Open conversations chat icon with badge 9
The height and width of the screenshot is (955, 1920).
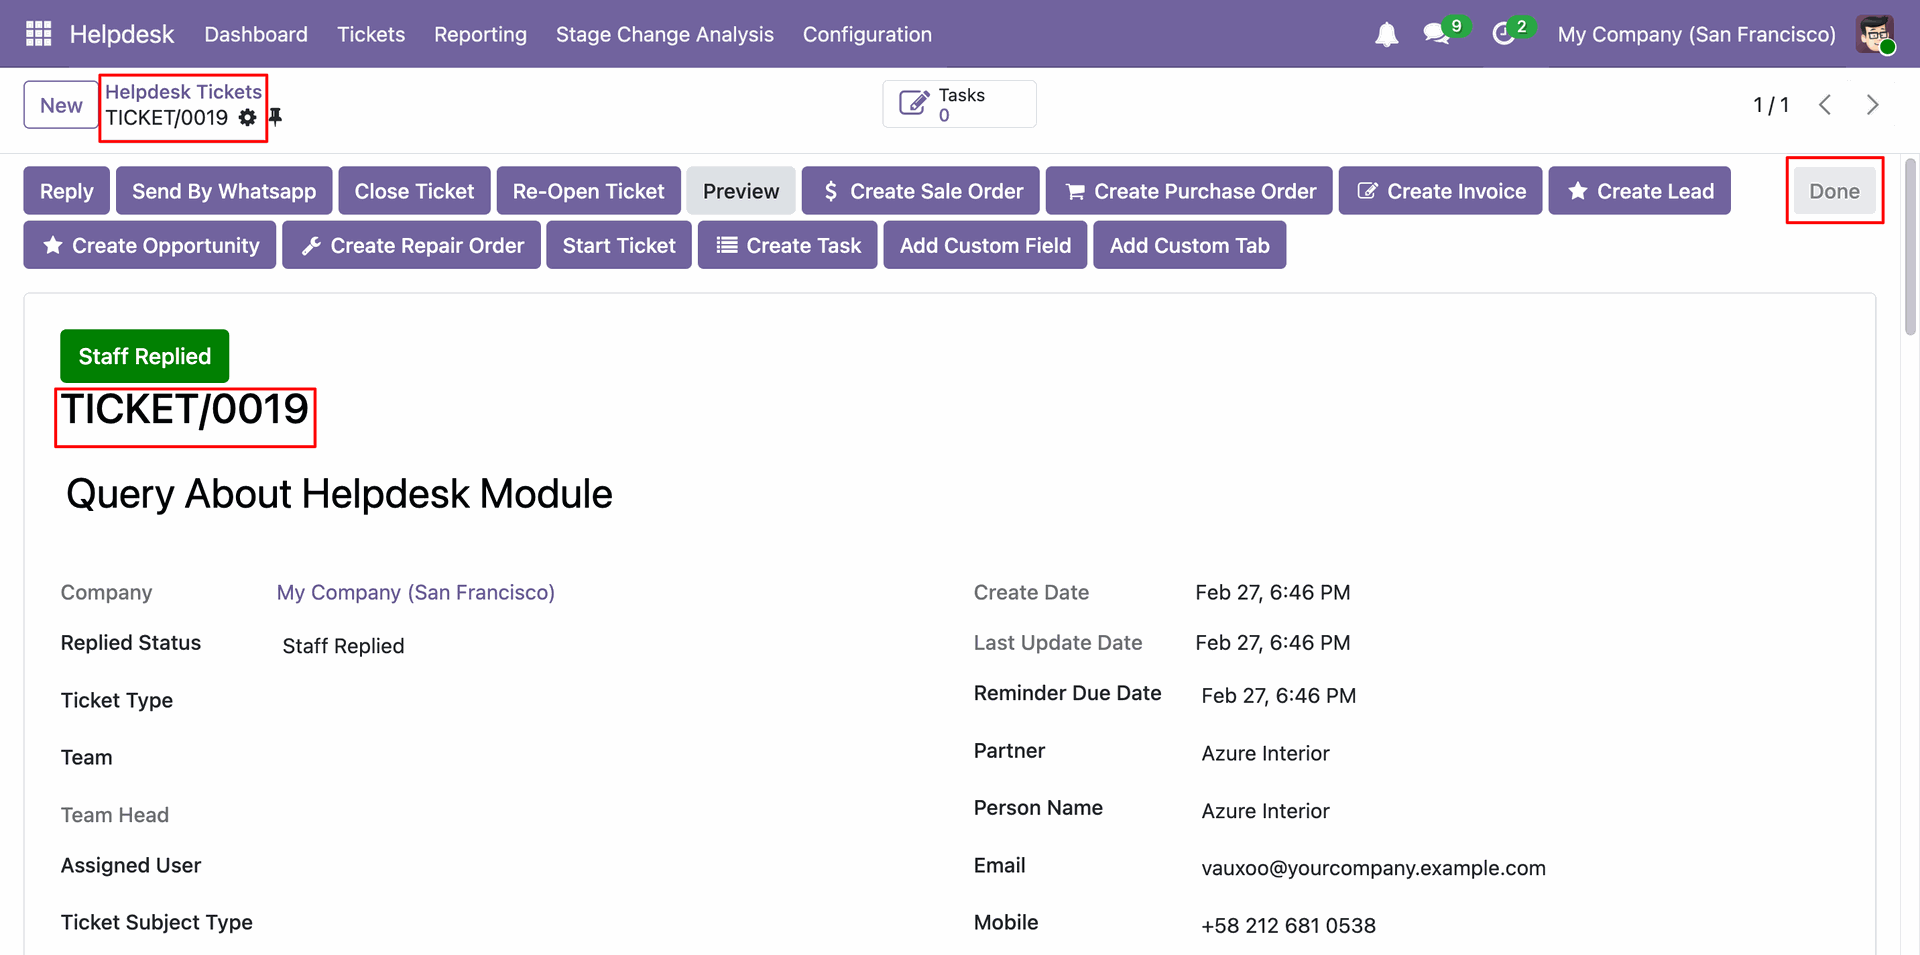1437,34
